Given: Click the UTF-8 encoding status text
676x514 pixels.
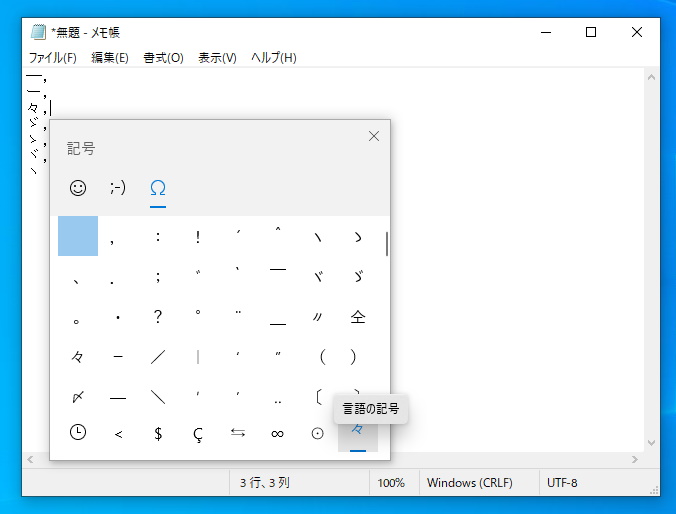Looking at the screenshot, I should [x=562, y=483].
